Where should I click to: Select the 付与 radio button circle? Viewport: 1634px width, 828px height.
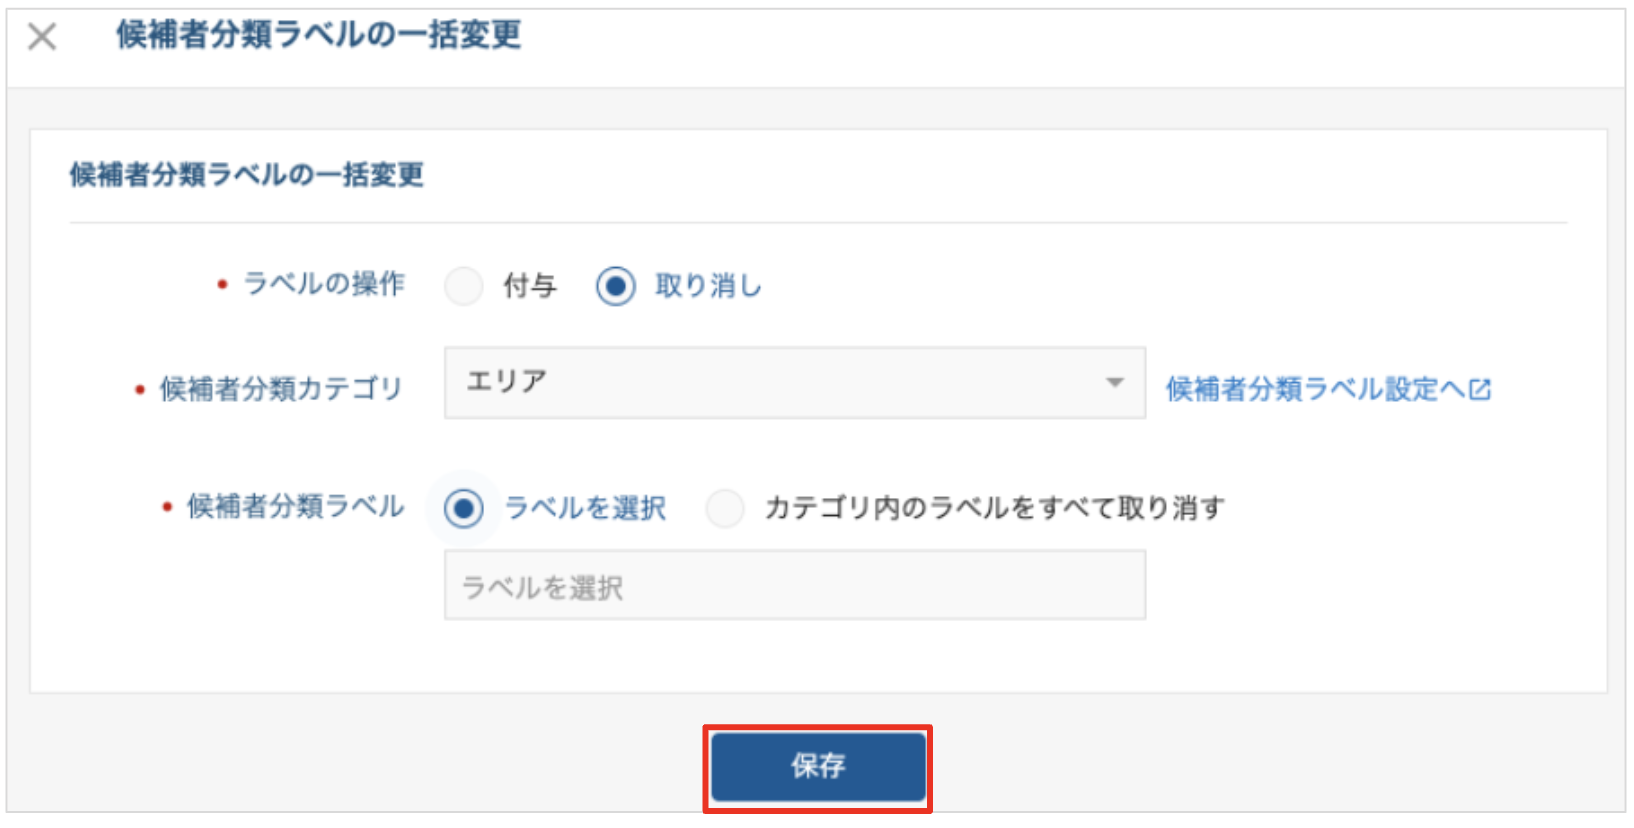tap(464, 286)
